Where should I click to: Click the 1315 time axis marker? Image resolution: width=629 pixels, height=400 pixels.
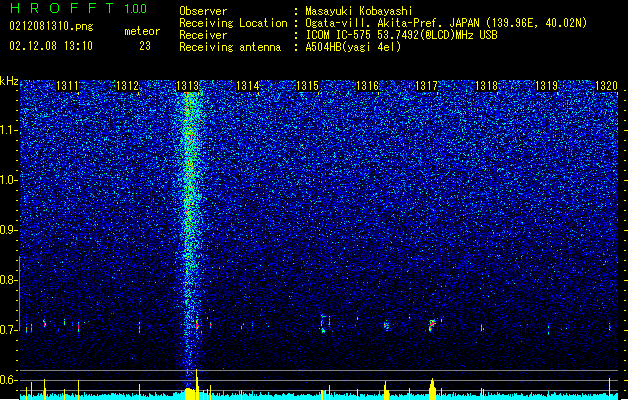coord(307,86)
